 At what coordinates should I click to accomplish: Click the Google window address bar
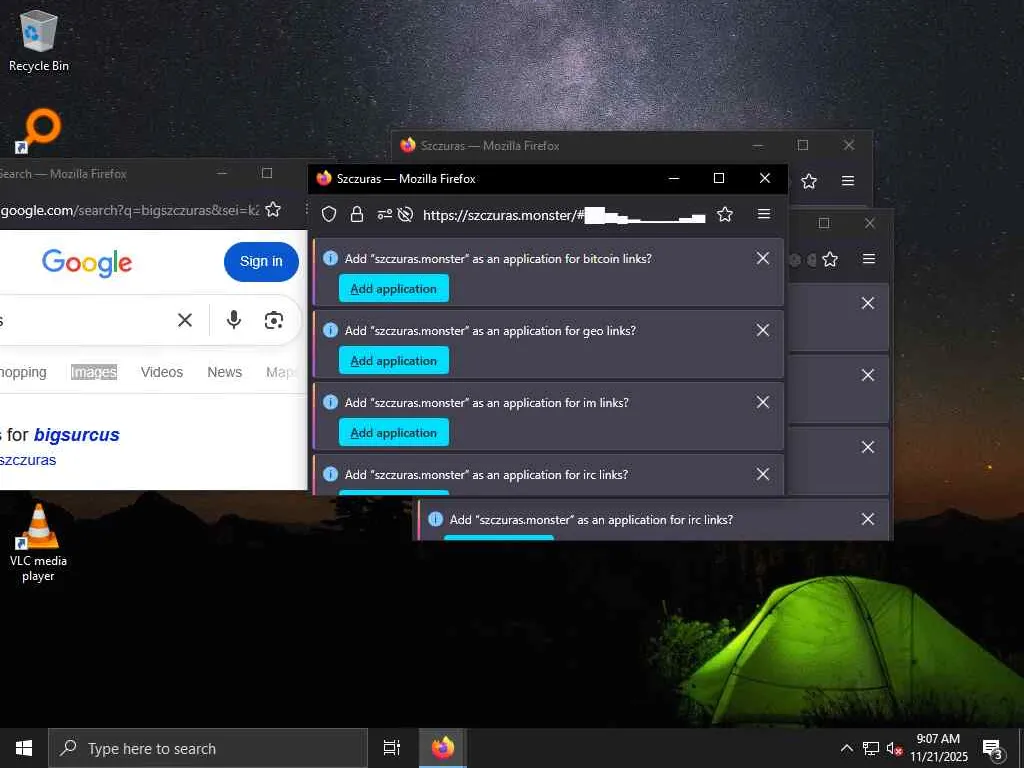pyautogui.click(x=129, y=210)
